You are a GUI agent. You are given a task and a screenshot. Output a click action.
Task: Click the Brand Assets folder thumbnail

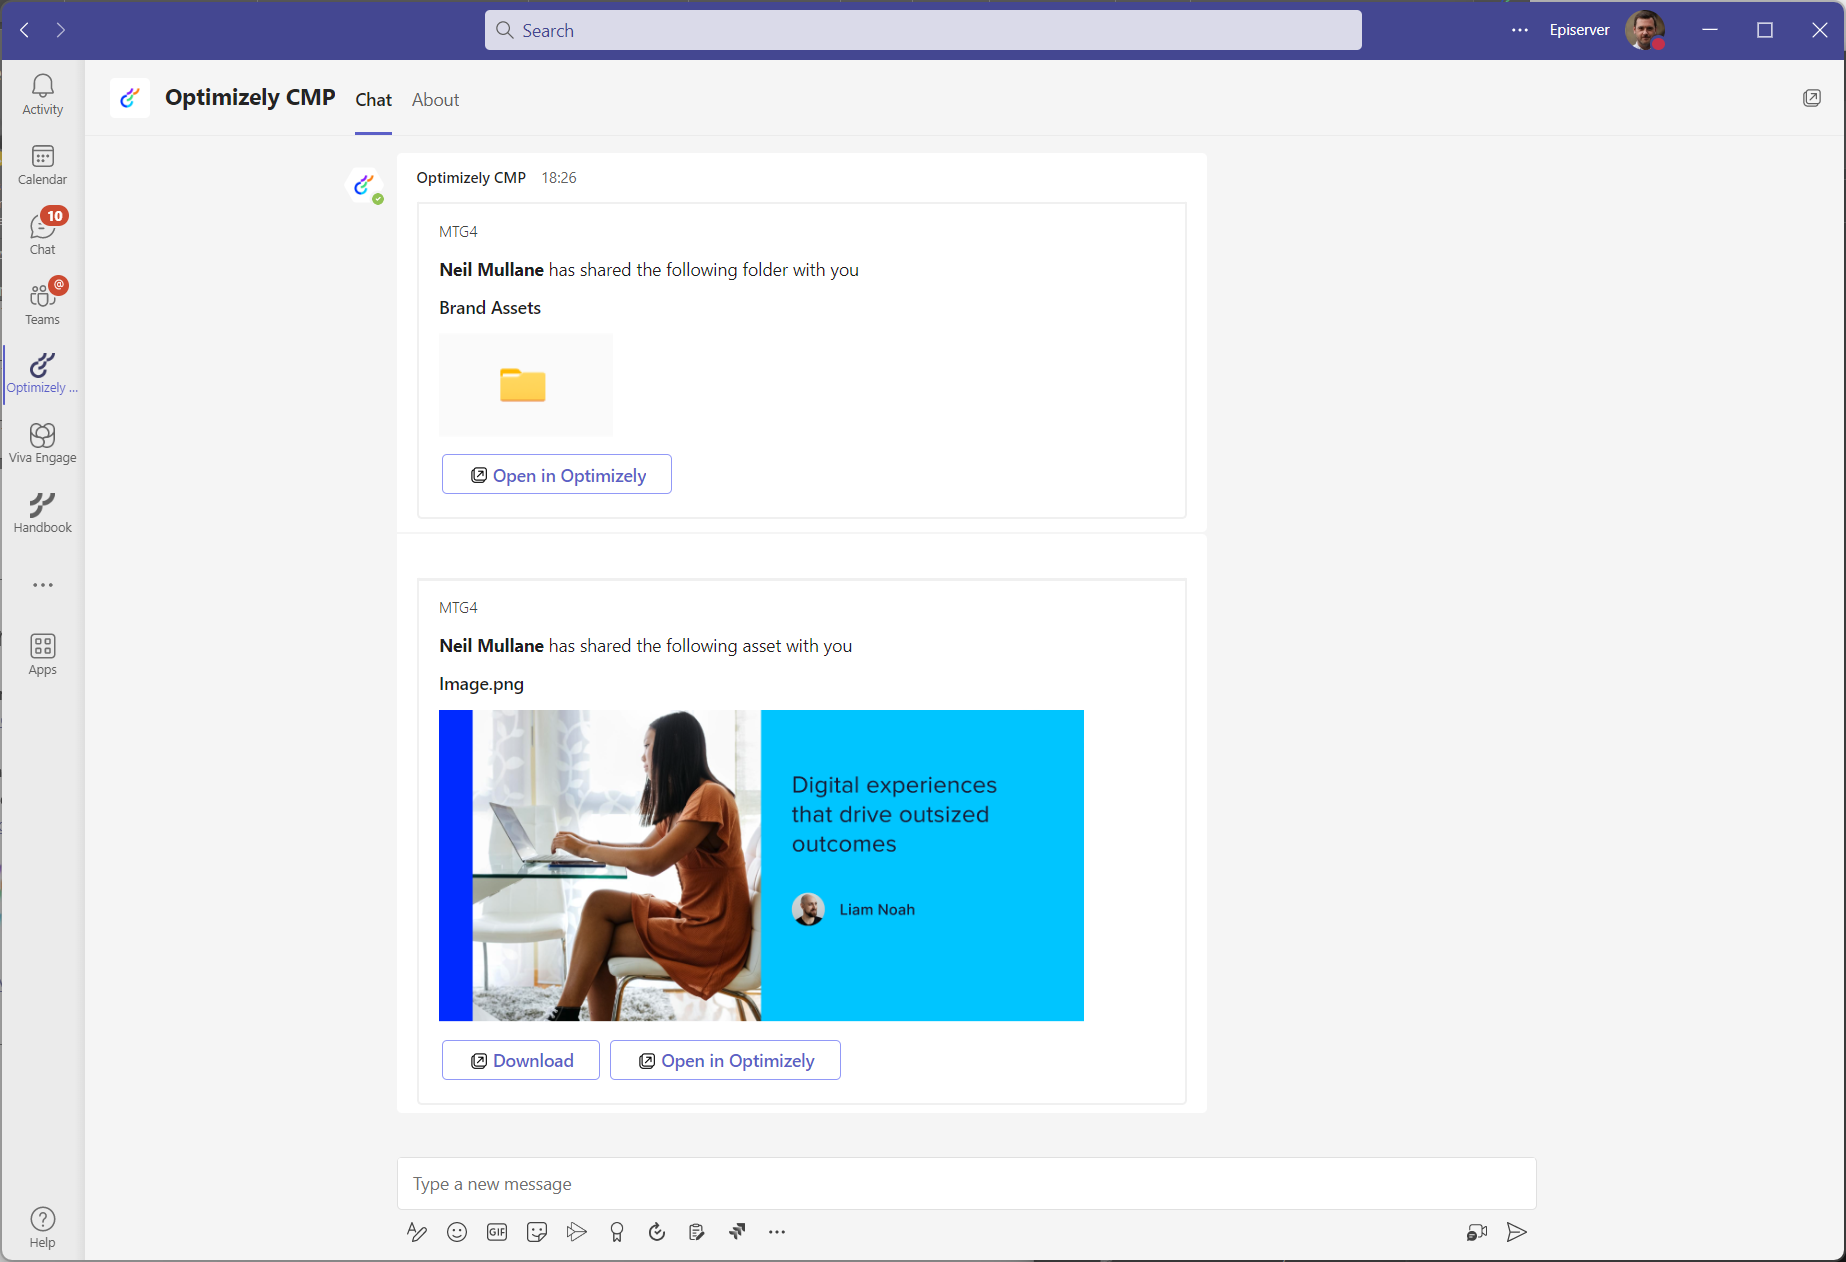point(526,385)
